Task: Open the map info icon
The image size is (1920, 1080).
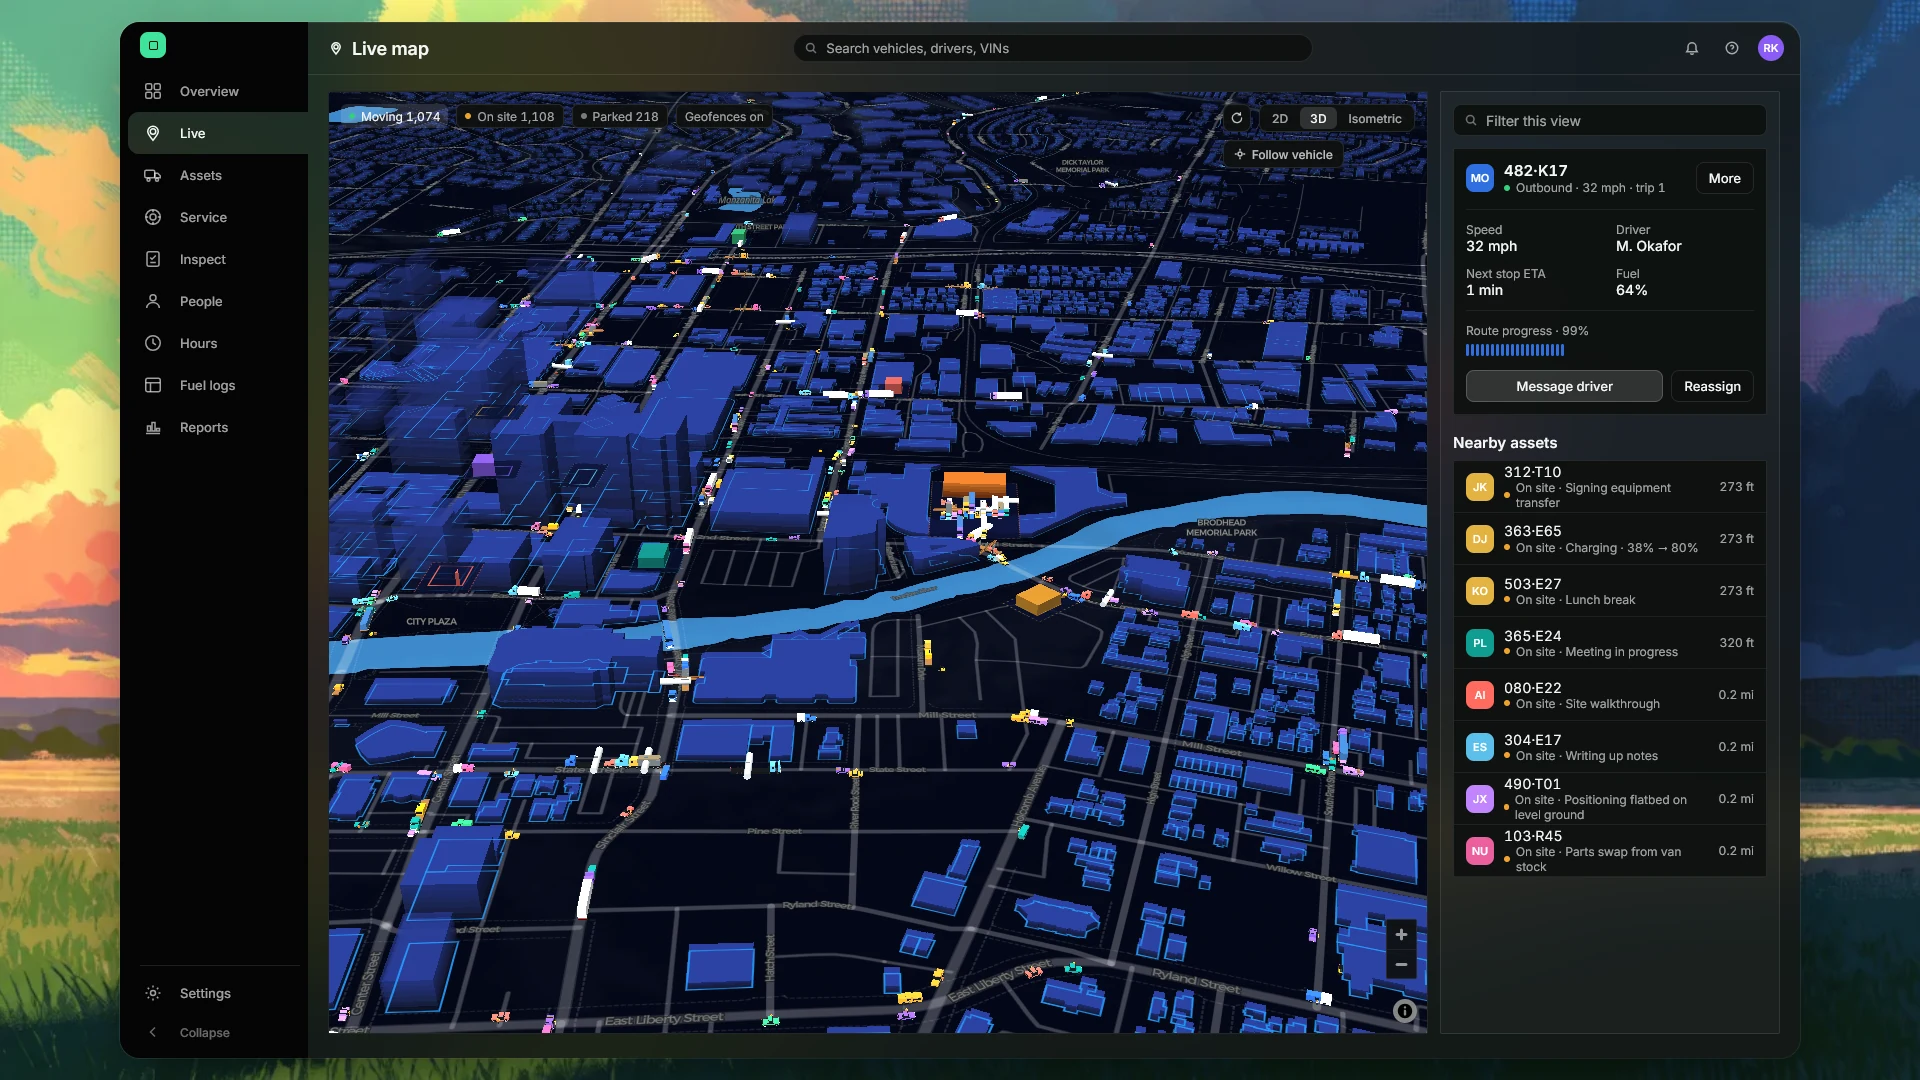Action: click(x=1404, y=1011)
